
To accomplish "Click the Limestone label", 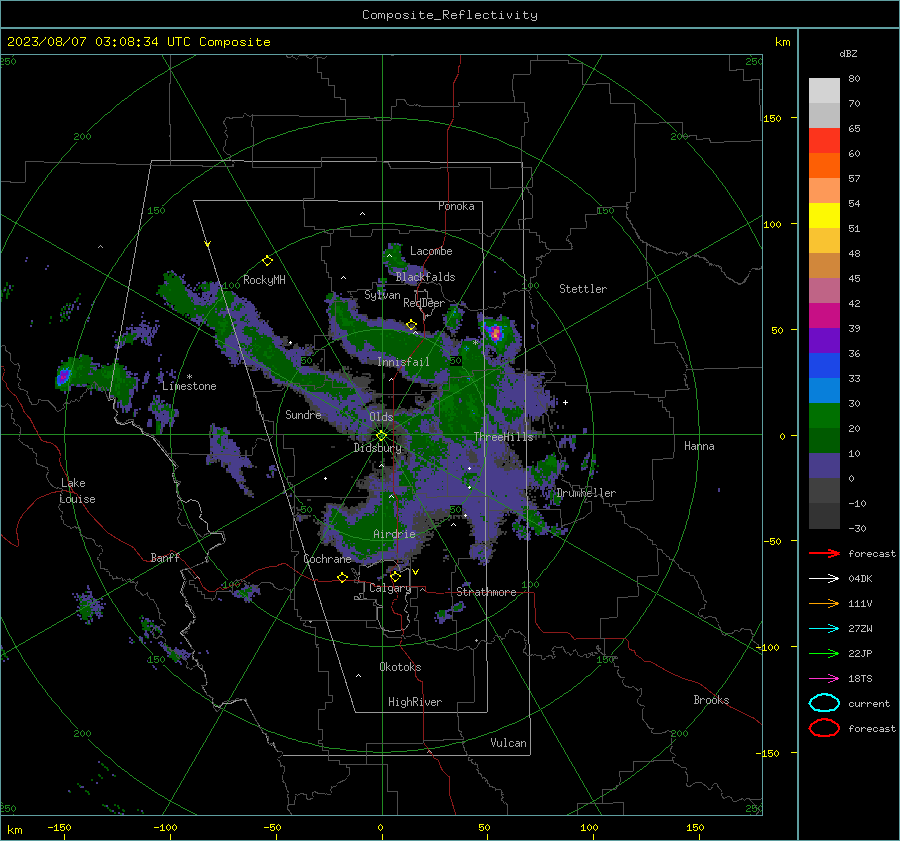I will click(x=189, y=386).
